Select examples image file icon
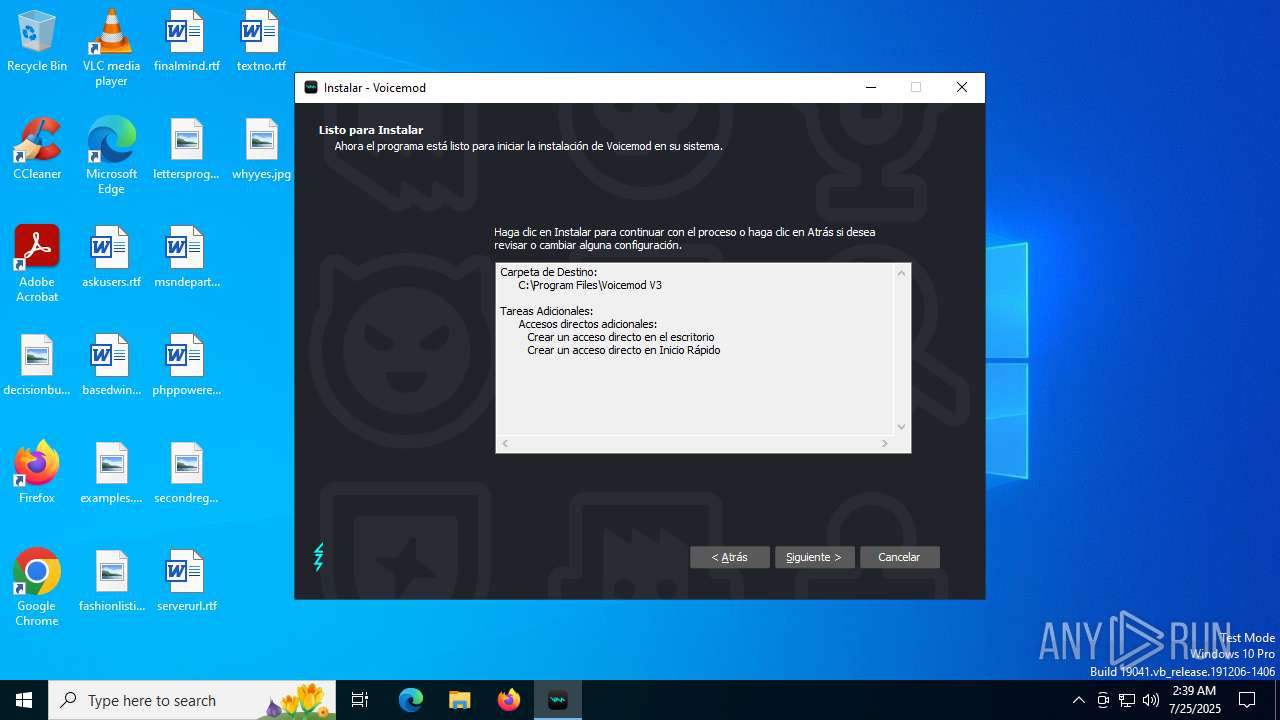Viewport: 1280px width, 720px height. (111, 474)
